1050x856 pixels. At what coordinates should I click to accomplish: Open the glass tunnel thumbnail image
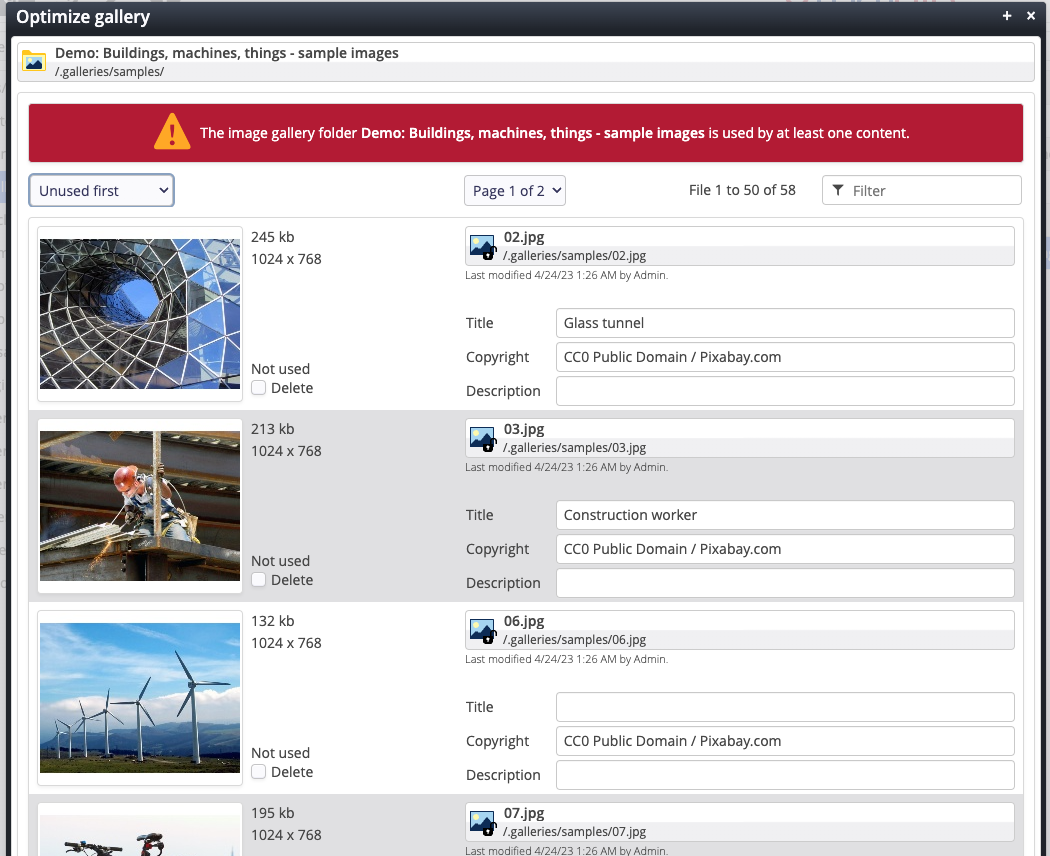(140, 314)
